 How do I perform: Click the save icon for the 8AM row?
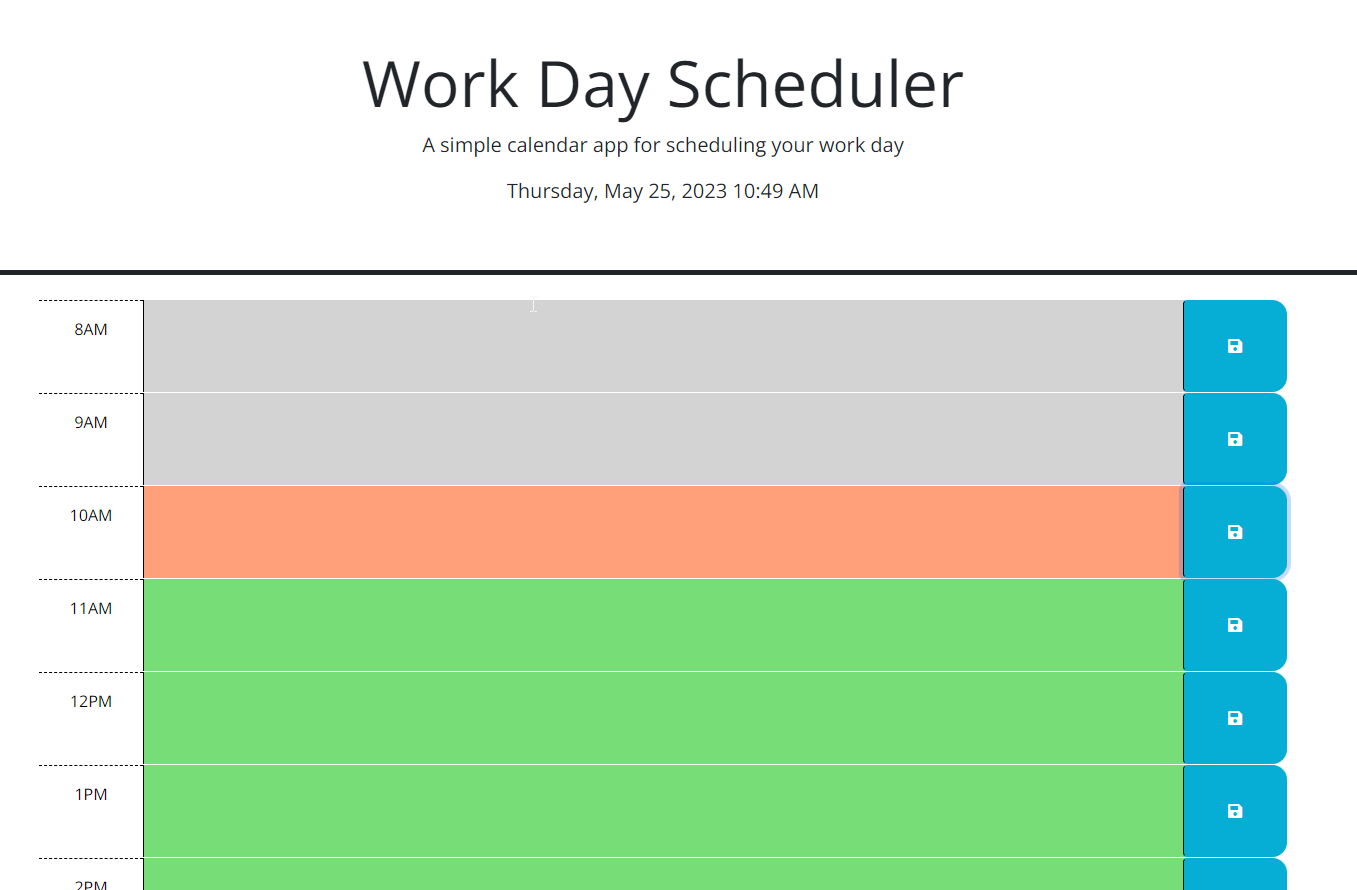(x=1234, y=346)
